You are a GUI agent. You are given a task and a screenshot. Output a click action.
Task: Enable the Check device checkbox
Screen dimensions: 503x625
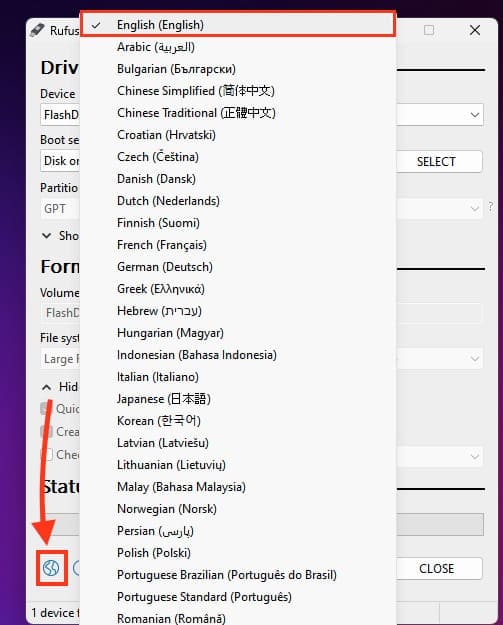coord(47,454)
